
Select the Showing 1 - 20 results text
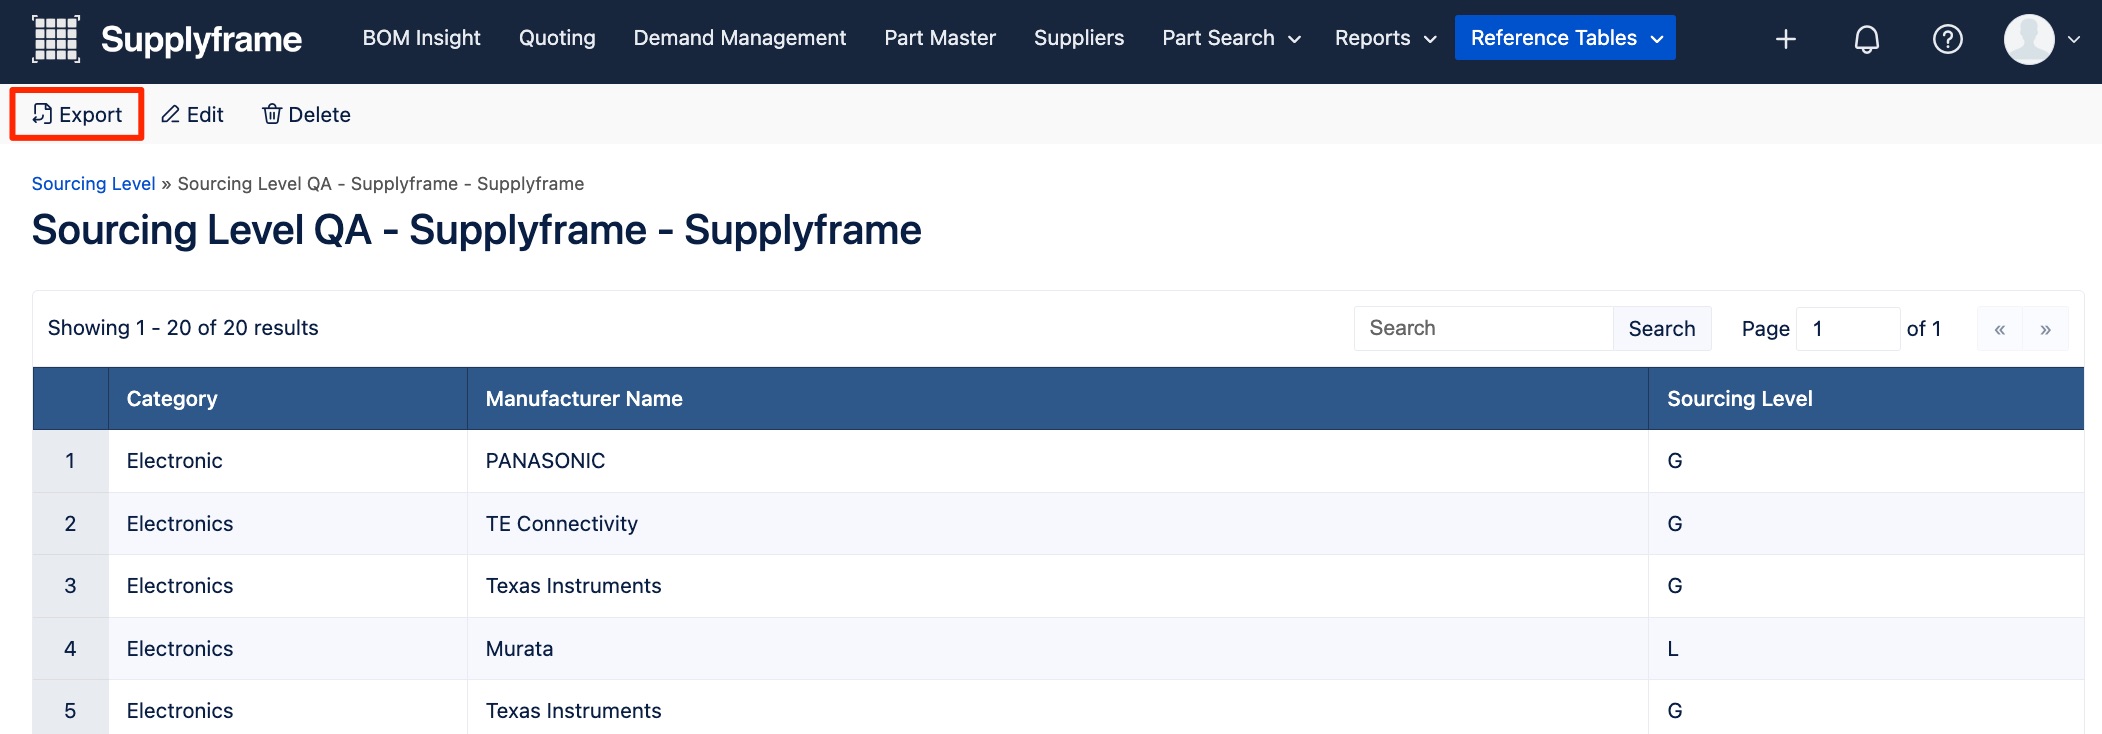[183, 328]
